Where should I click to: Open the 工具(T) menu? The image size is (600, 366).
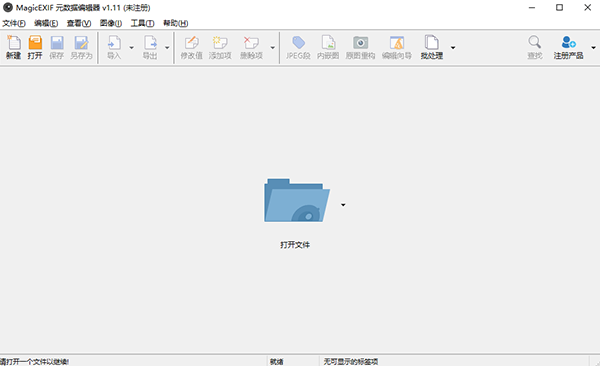click(142, 23)
